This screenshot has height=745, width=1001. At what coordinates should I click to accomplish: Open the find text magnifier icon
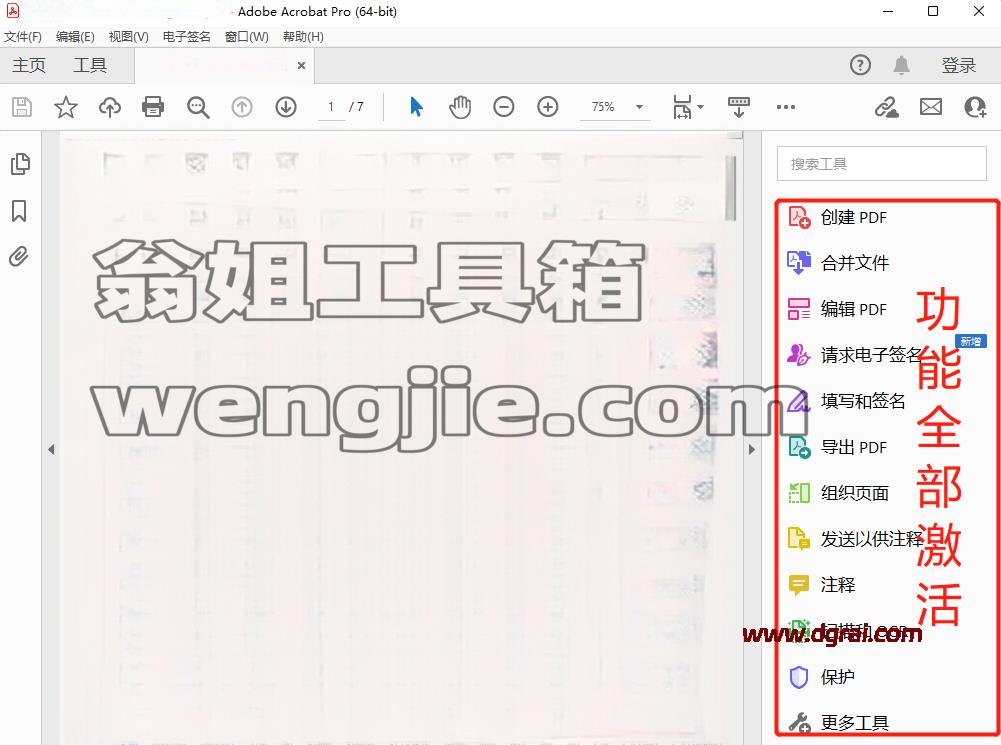198,107
